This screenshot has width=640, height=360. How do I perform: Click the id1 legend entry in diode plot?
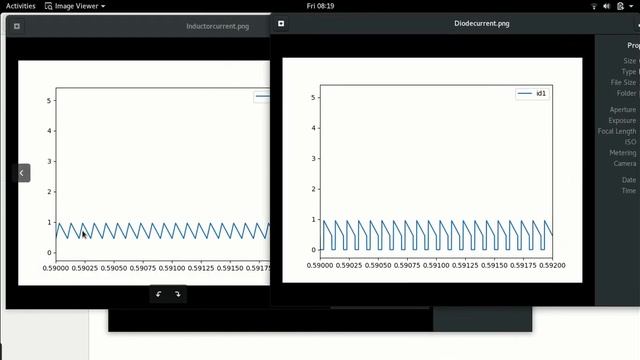tap(532, 93)
